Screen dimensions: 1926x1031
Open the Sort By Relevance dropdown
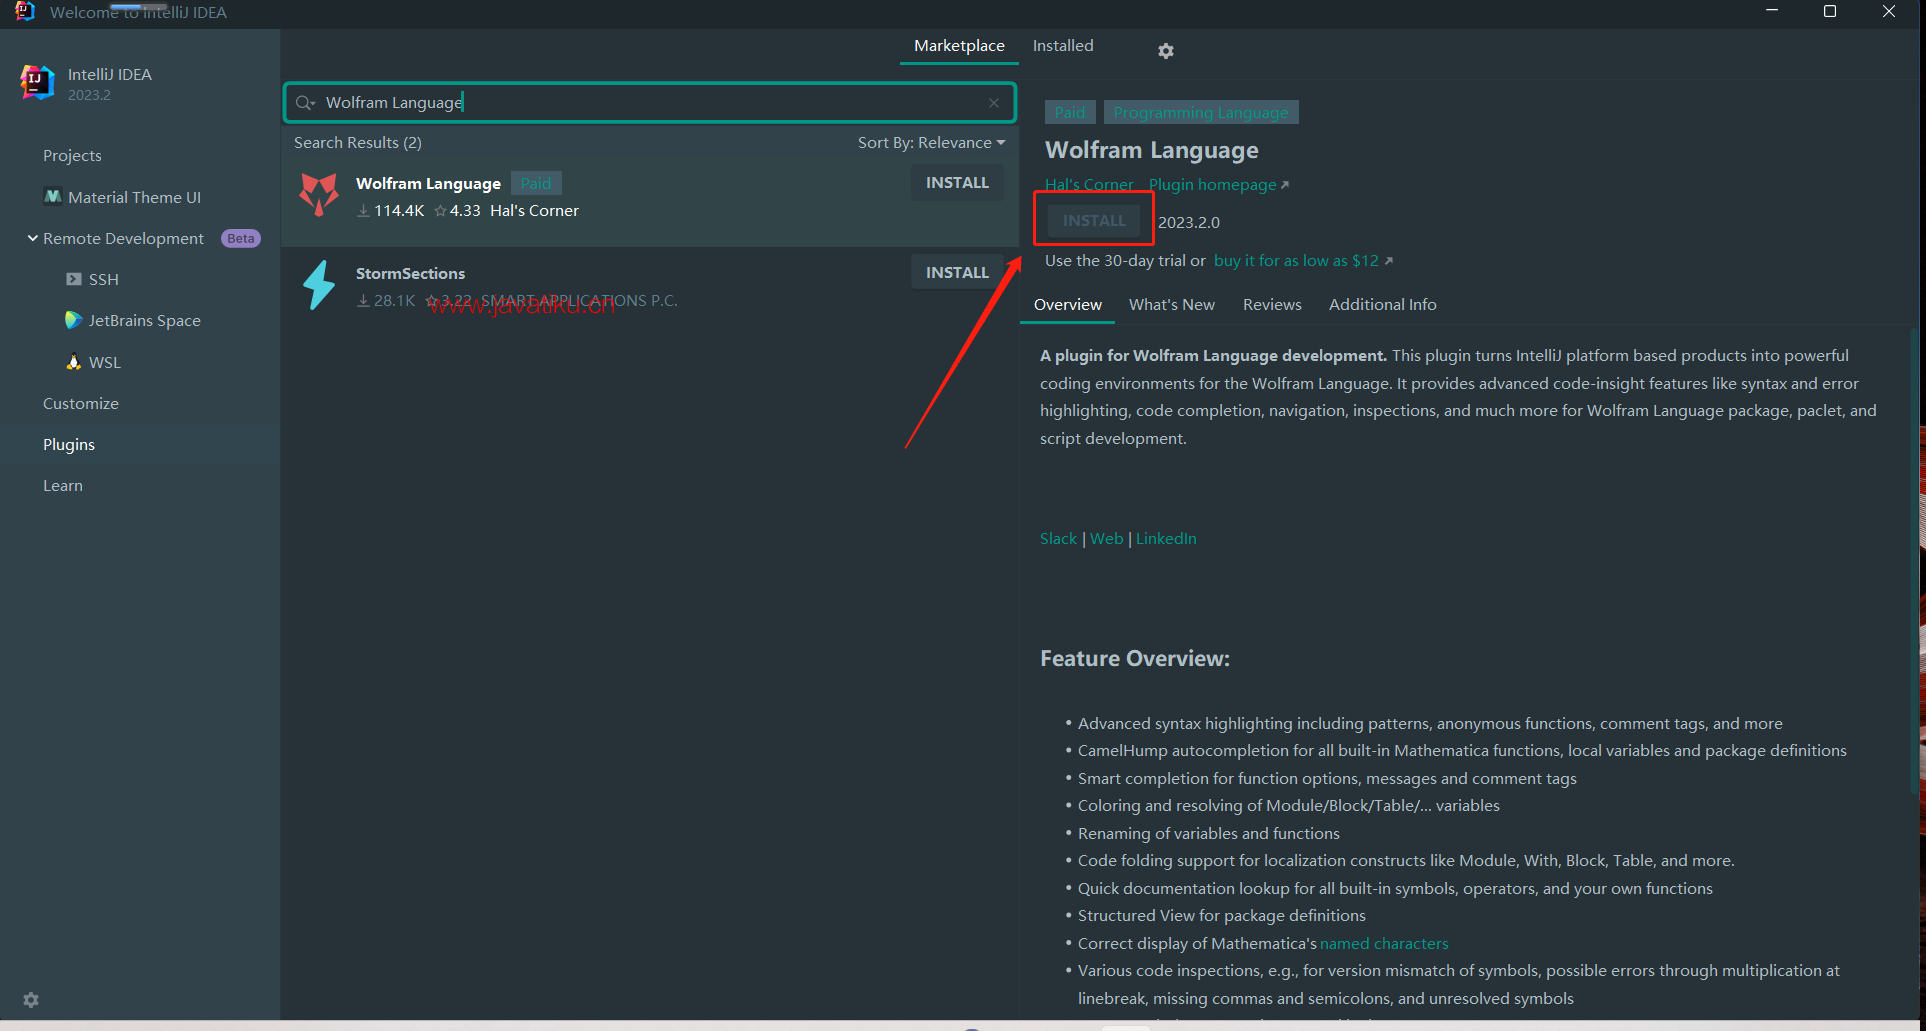931,143
